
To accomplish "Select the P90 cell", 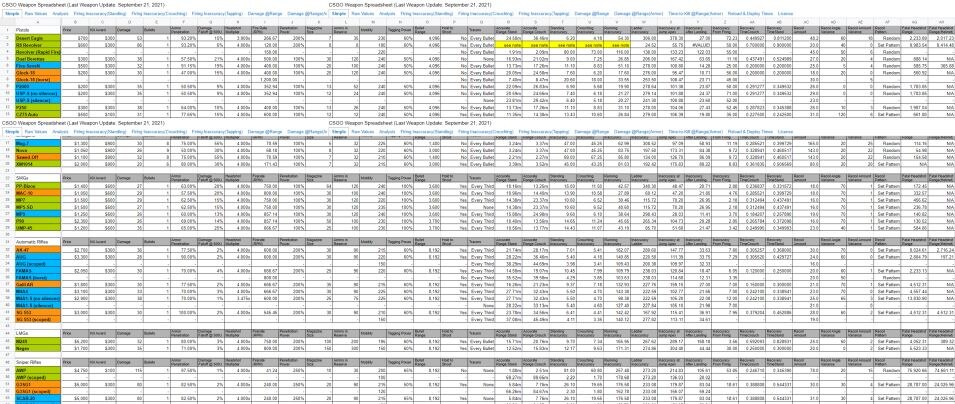I will point(37,221).
